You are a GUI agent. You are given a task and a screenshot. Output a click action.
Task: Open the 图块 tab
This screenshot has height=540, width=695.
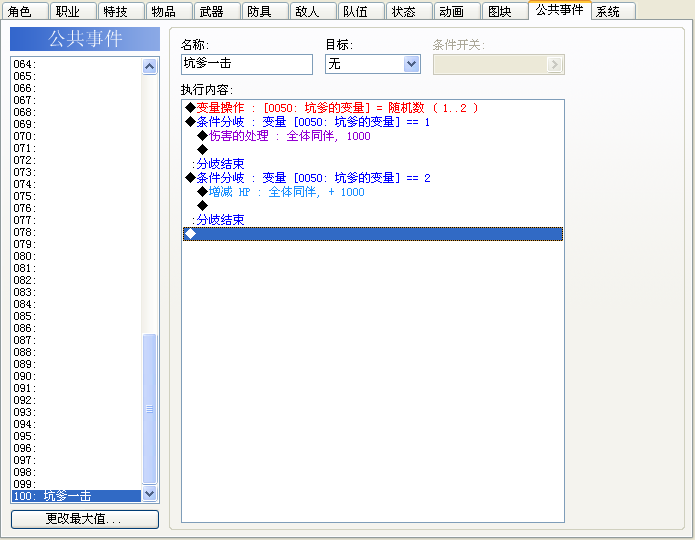[504, 11]
